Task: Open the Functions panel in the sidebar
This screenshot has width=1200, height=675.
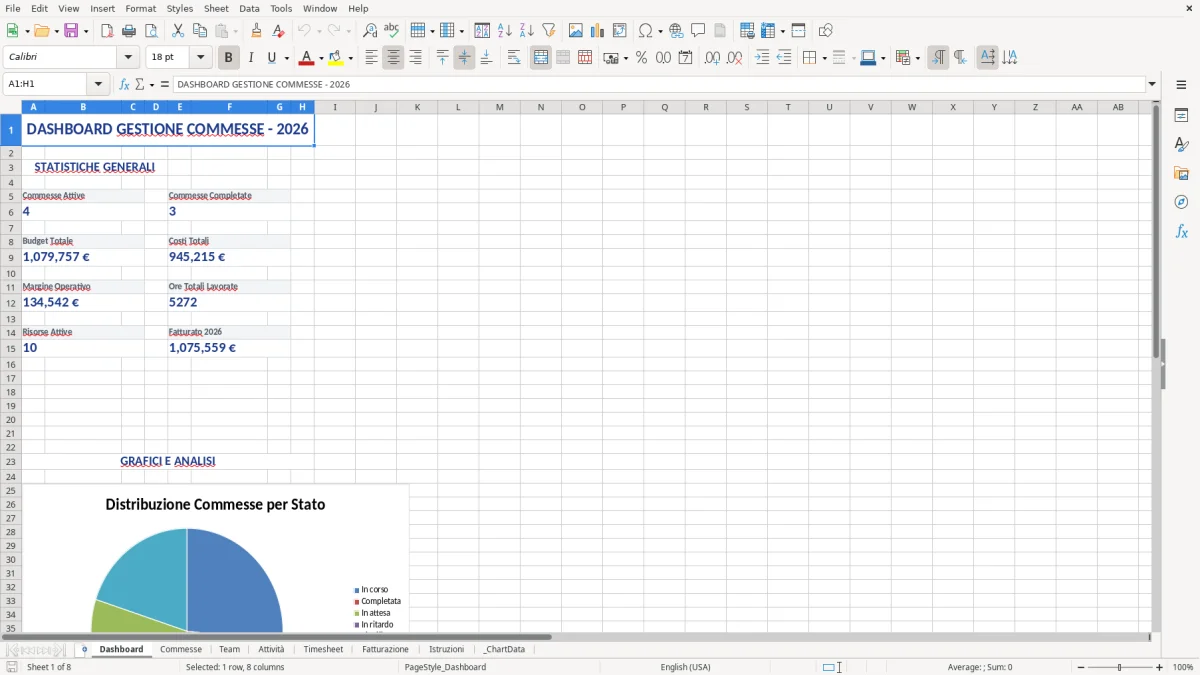Action: [x=1181, y=231]
